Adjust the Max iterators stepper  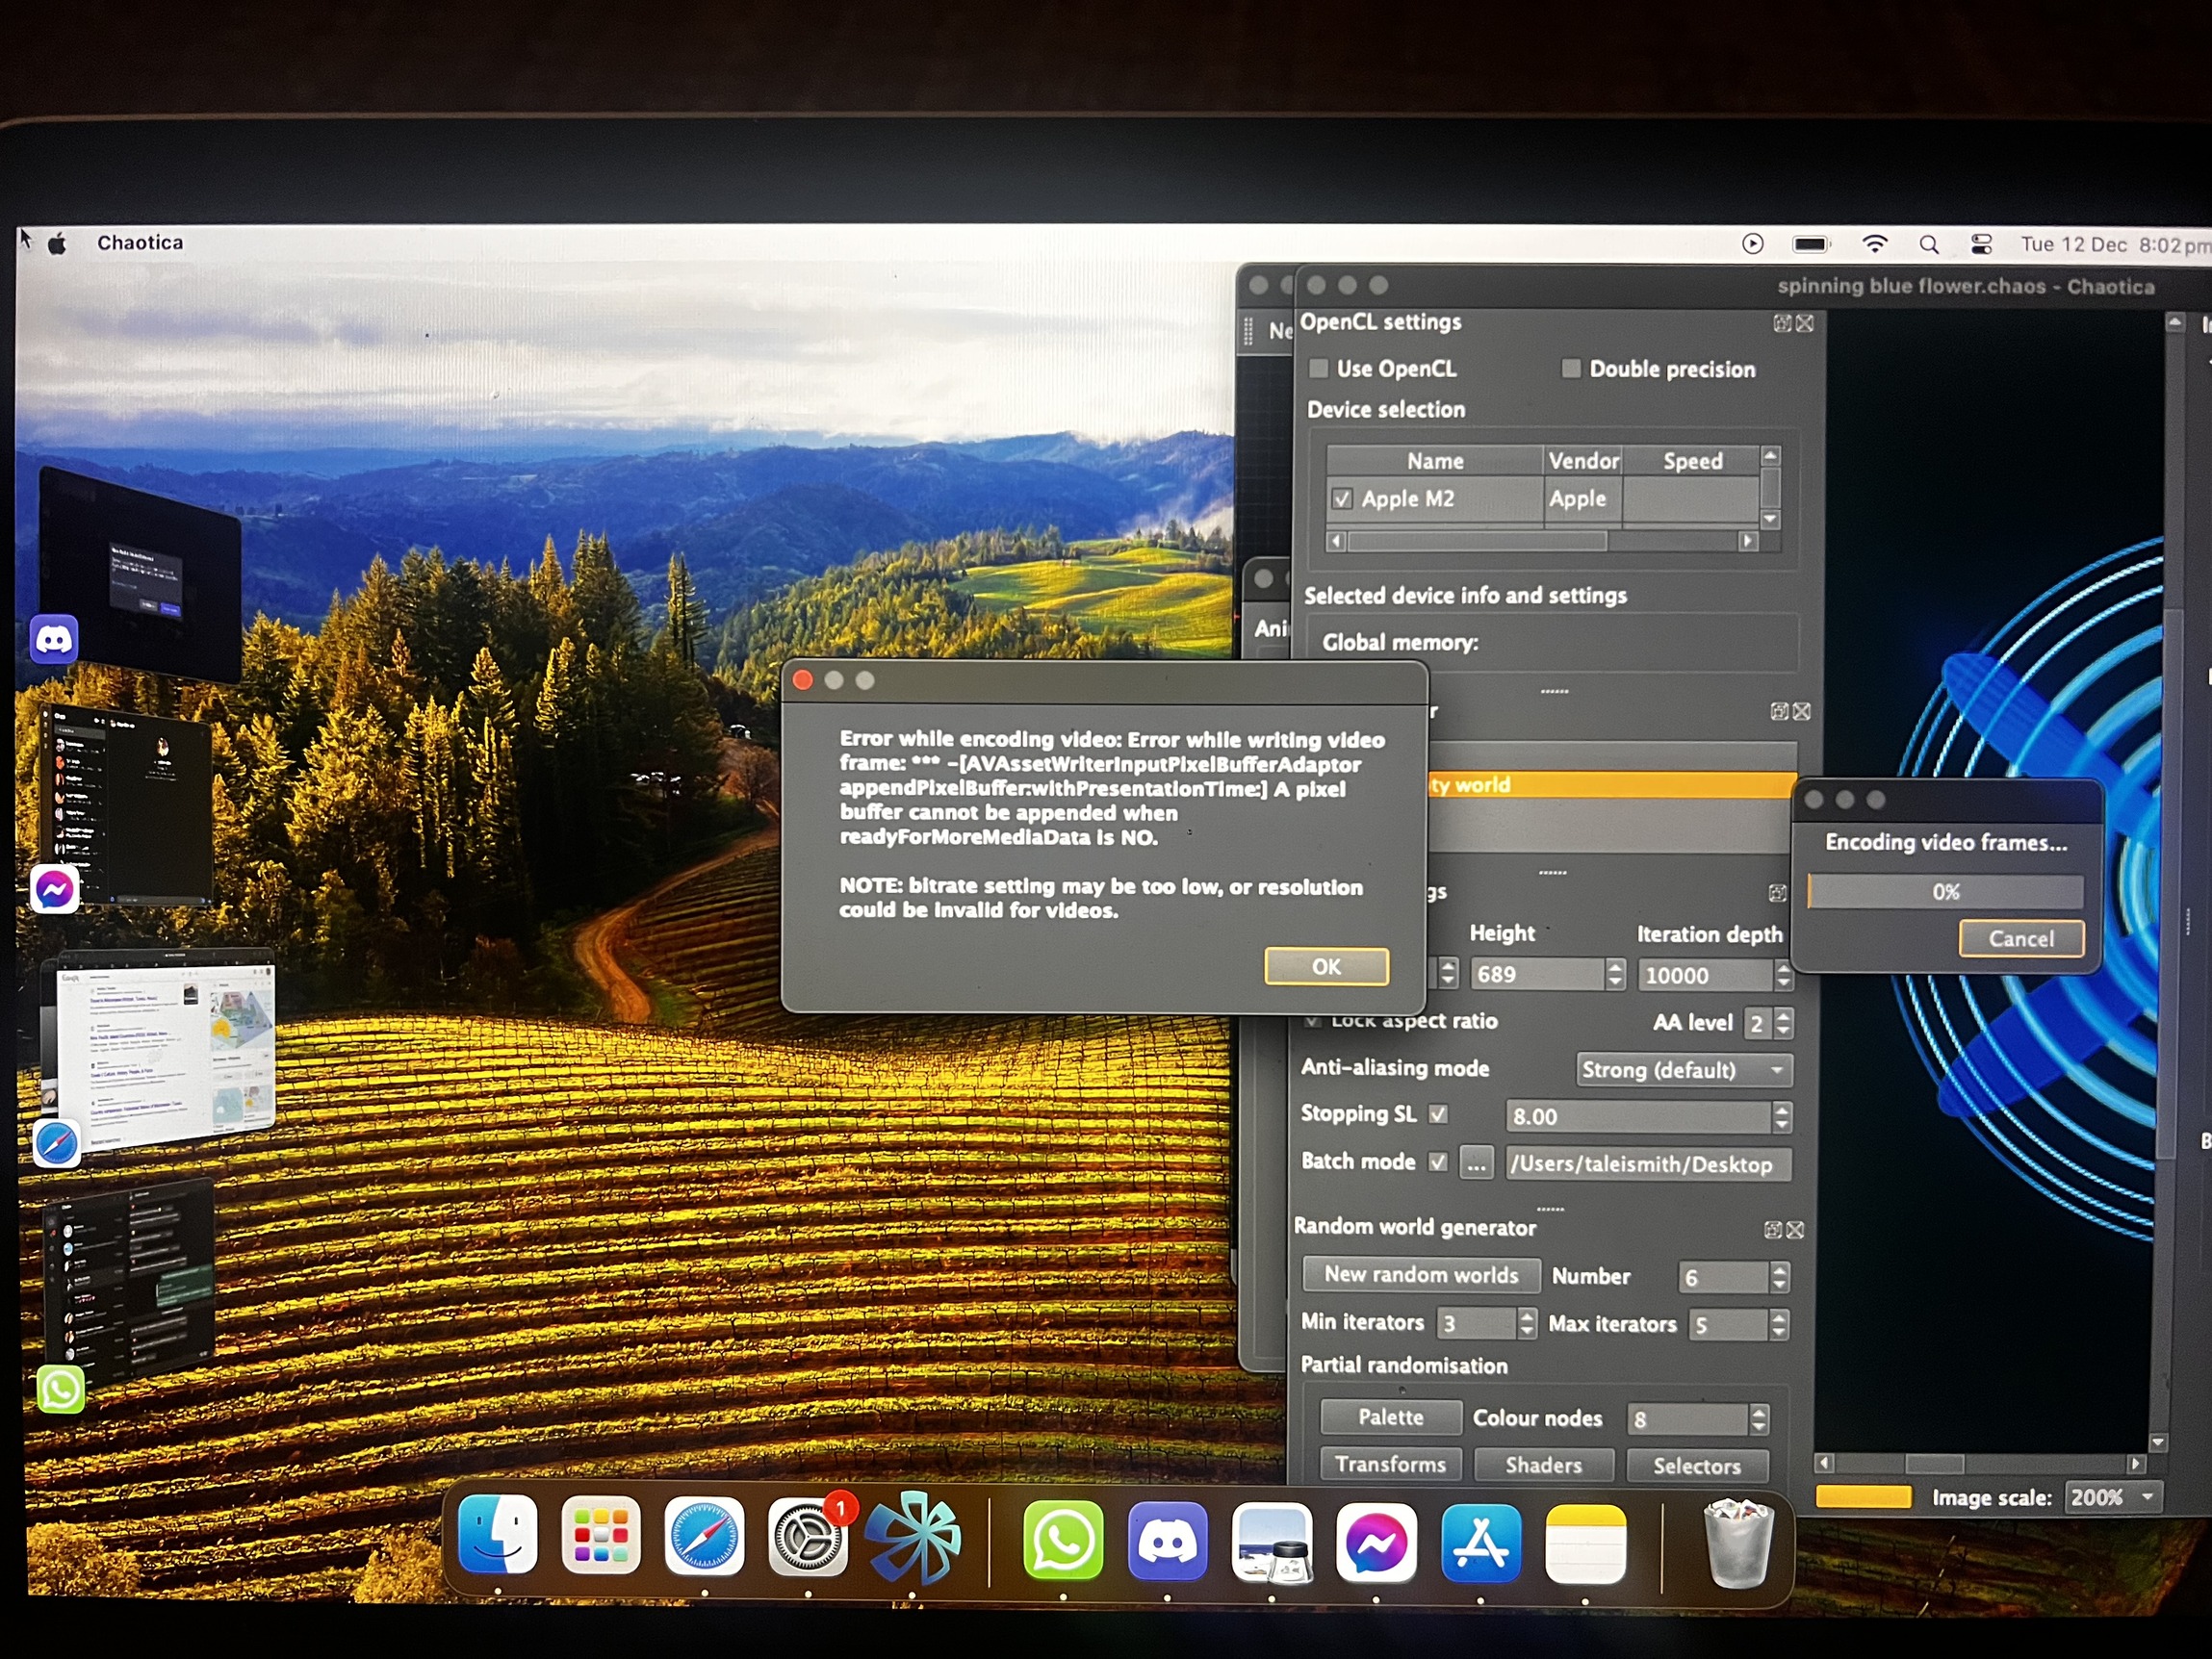[x=1778, y=1324]
